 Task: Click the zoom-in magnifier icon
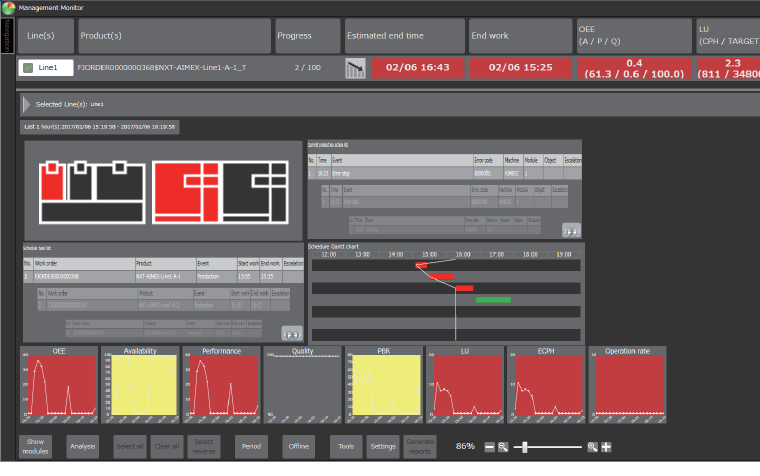(592, 447)
